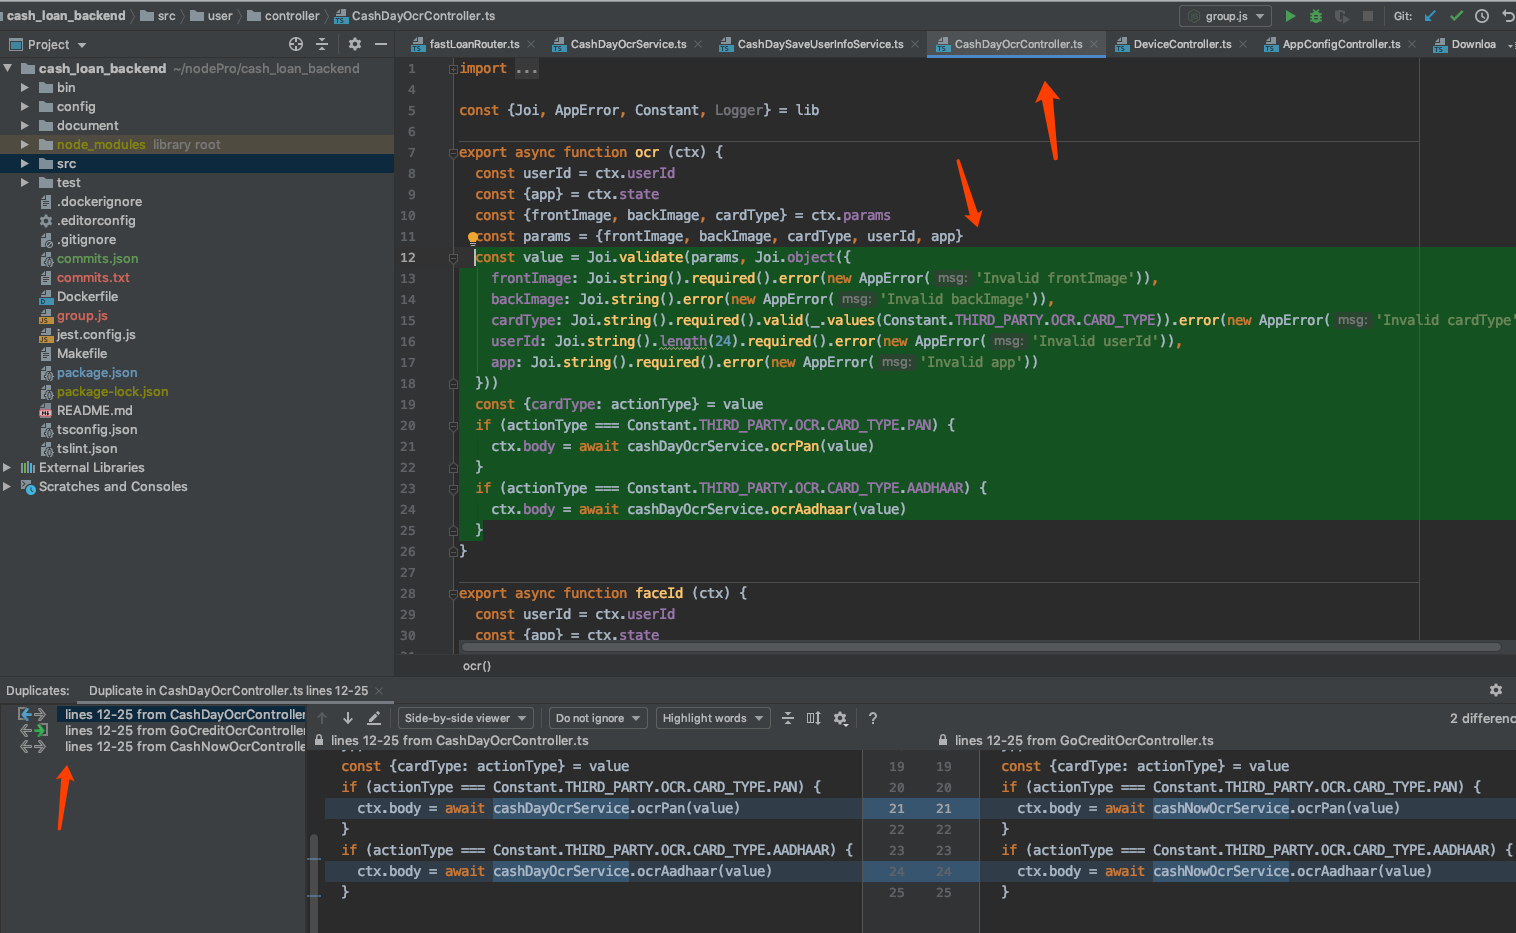Toggle code fold at line 7
Screen dimensions: 1516x933
453,153
